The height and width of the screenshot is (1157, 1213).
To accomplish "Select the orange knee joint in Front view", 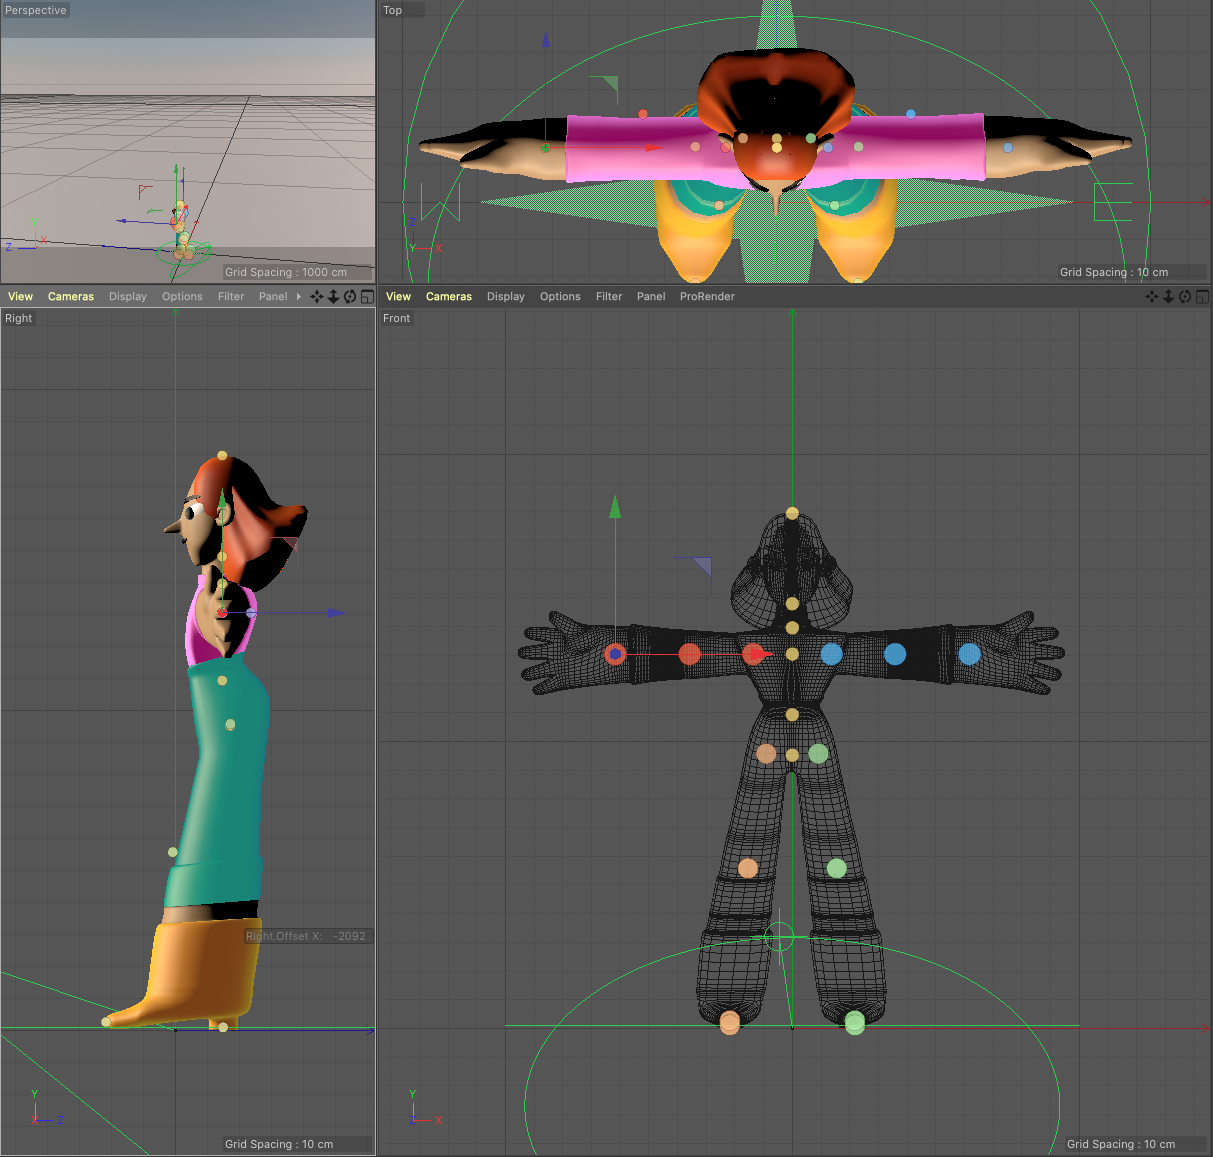I will 748,868.
